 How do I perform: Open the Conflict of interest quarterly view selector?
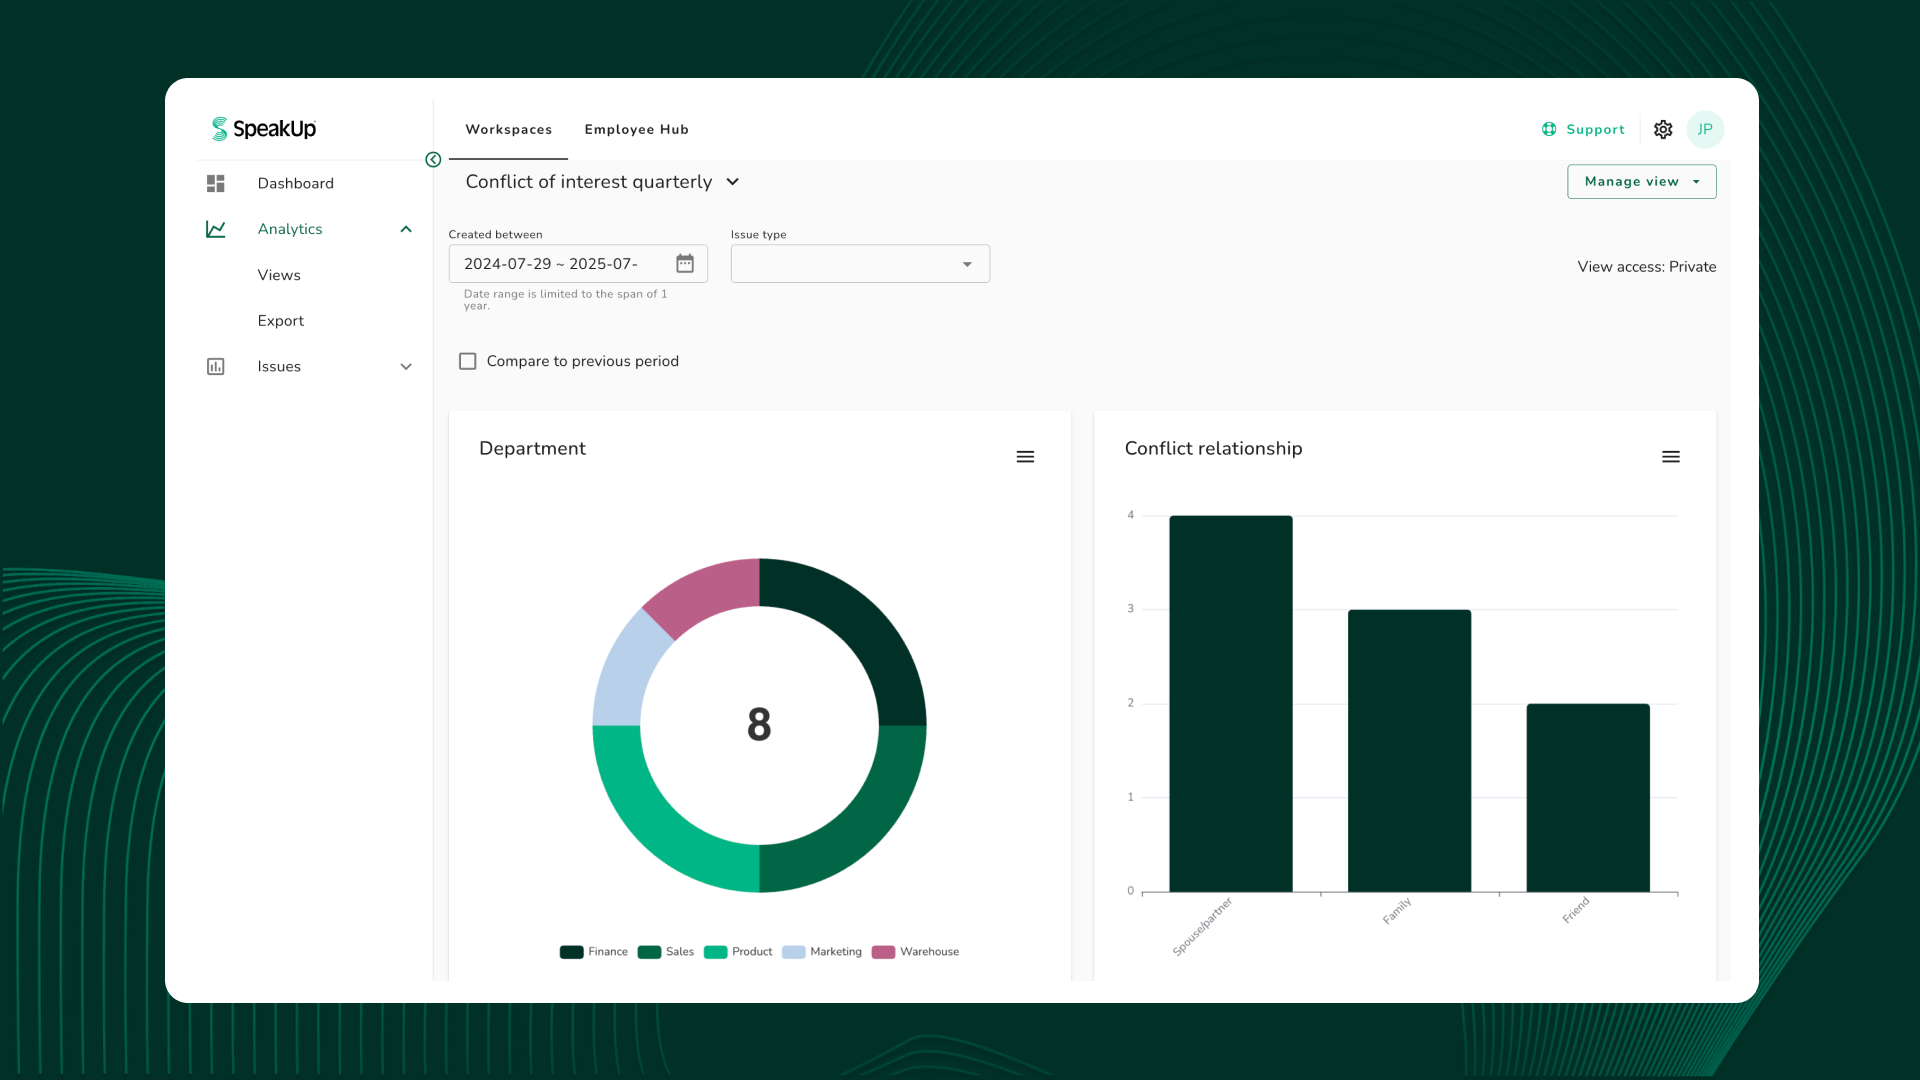pos(602,182)
